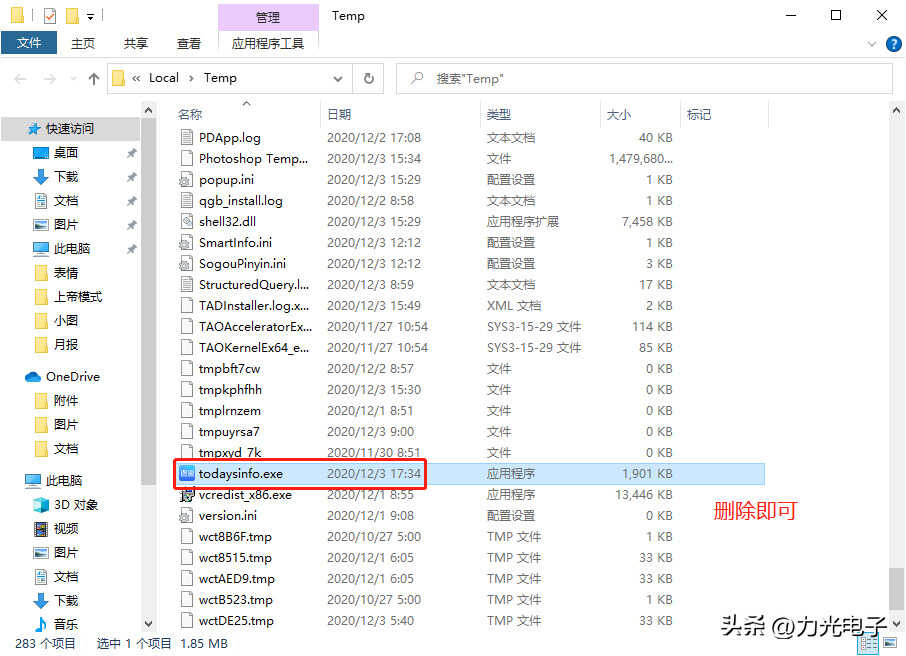Click the search Temp input box
The image size is (906, 656).
(x=644, y=78)
